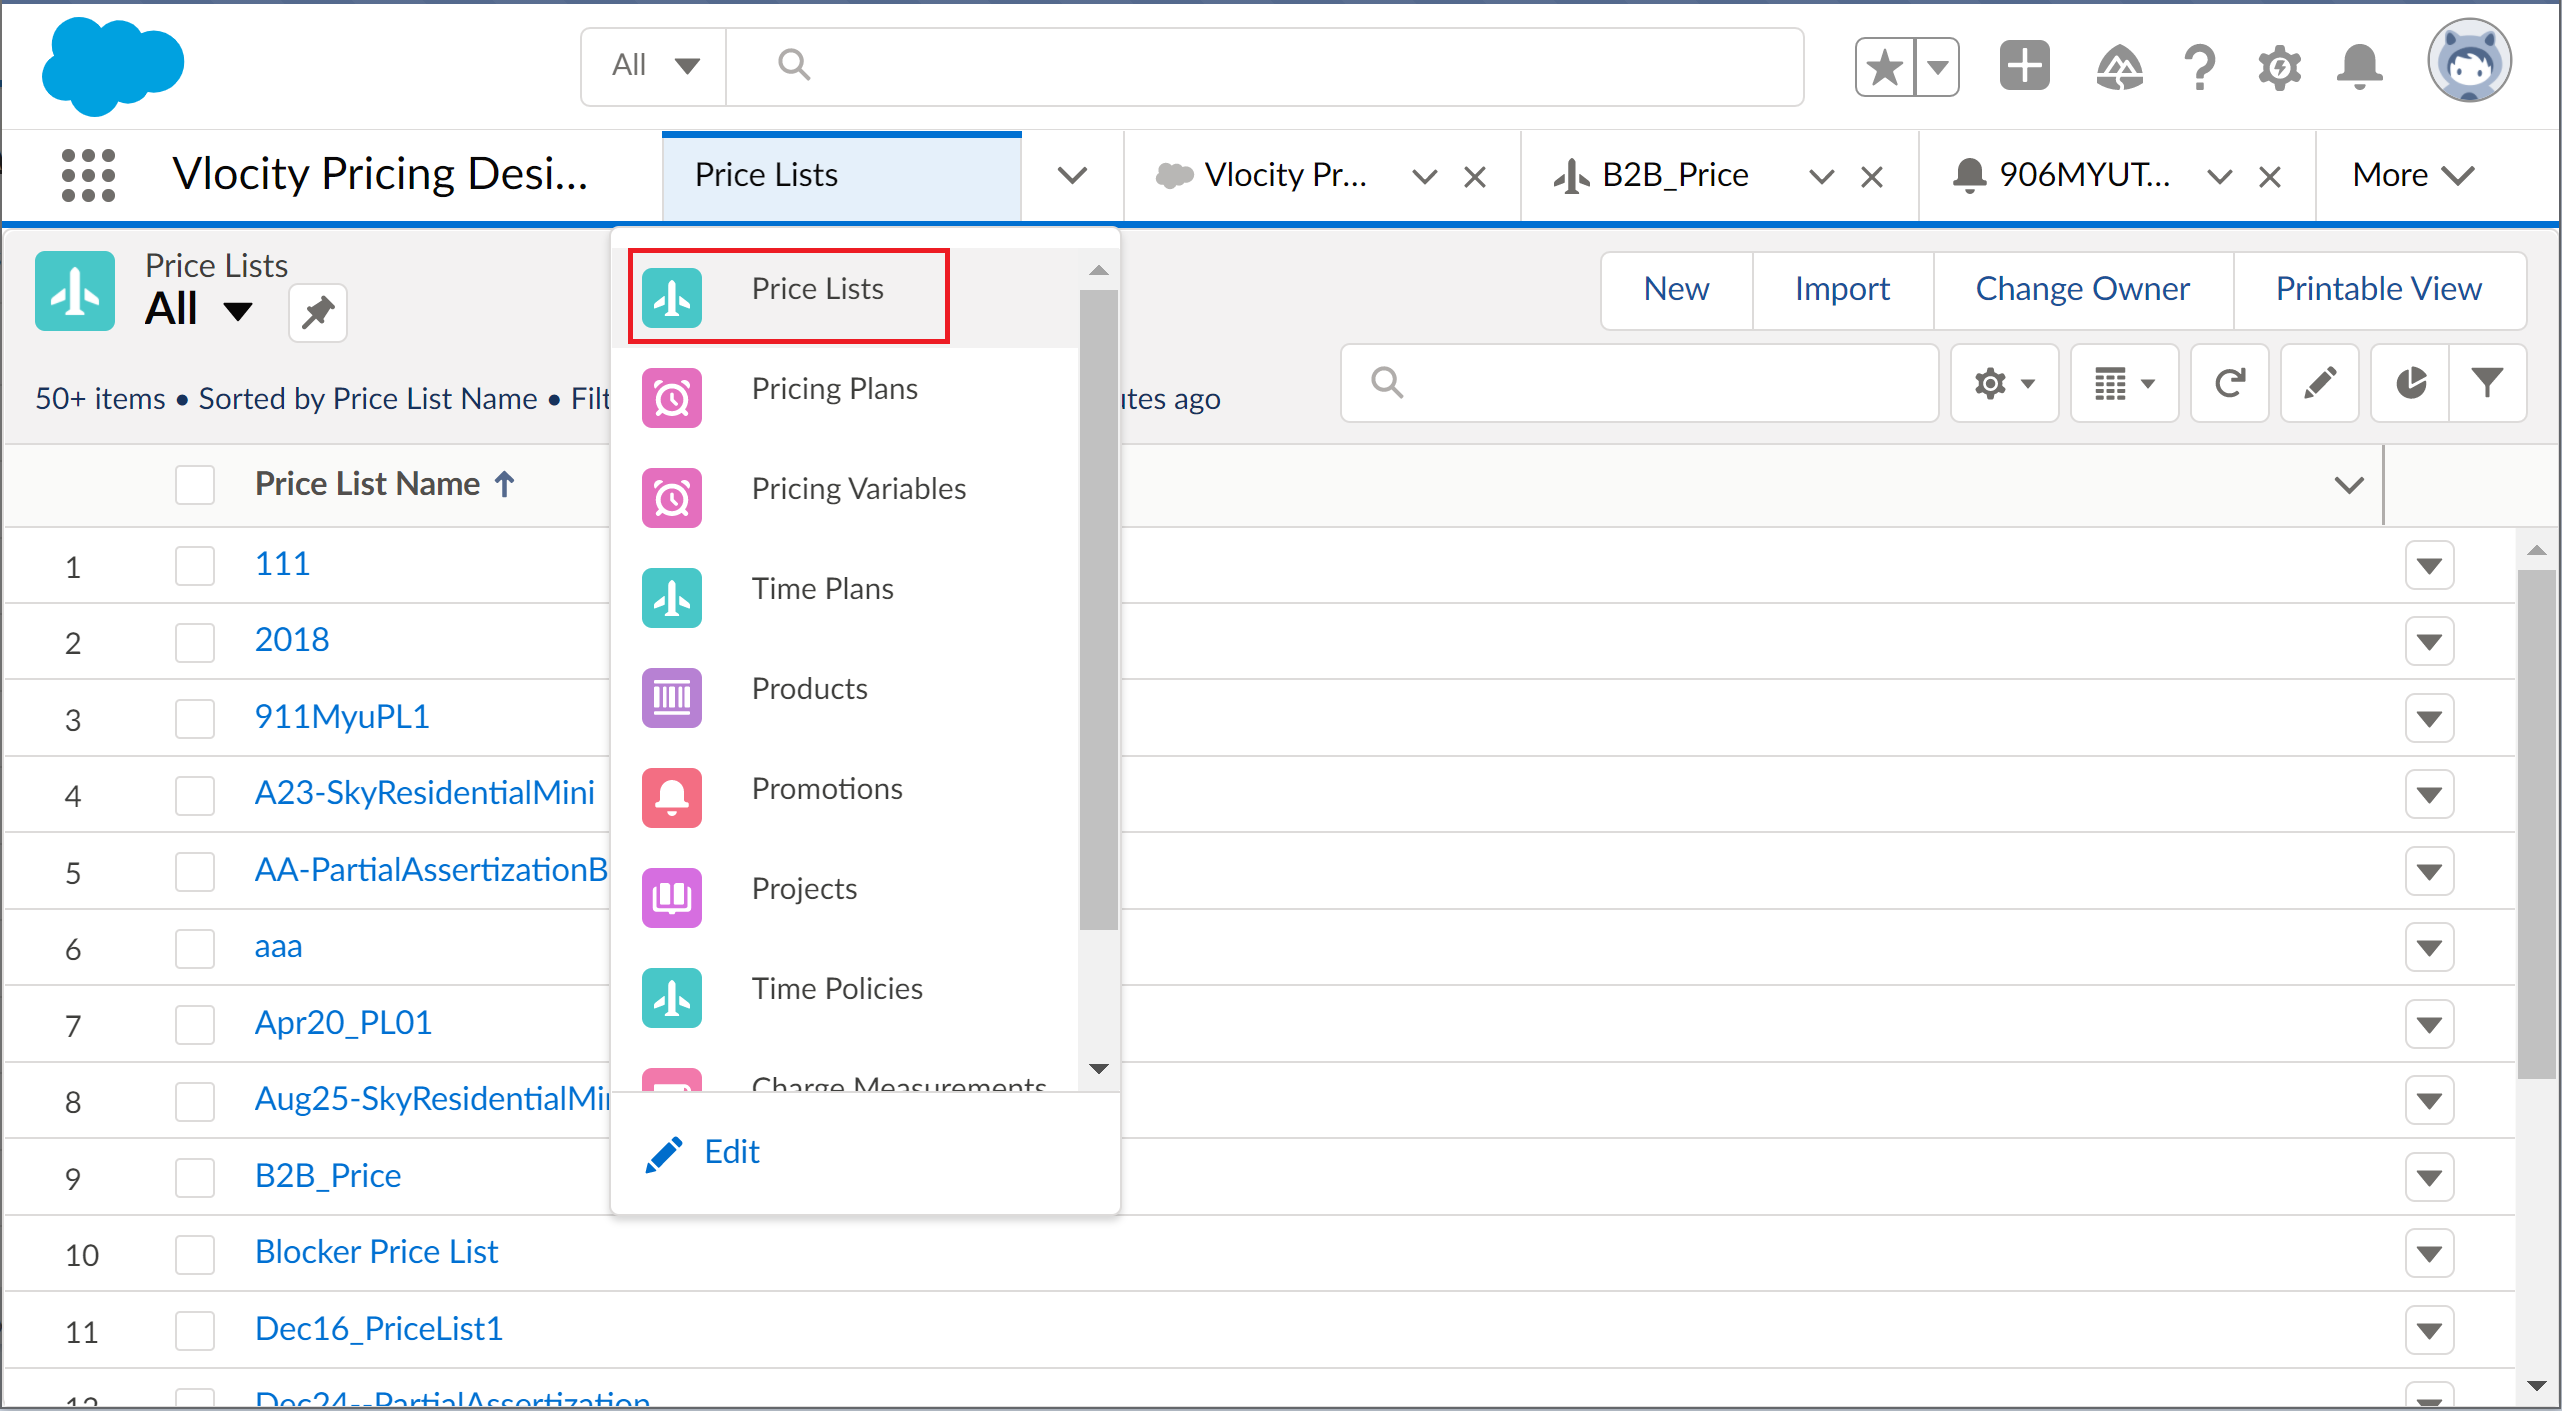Click the Import button
The width and height of the screenshot is (2562, 1411).
pyautogui.click(x=1842, y=290)
